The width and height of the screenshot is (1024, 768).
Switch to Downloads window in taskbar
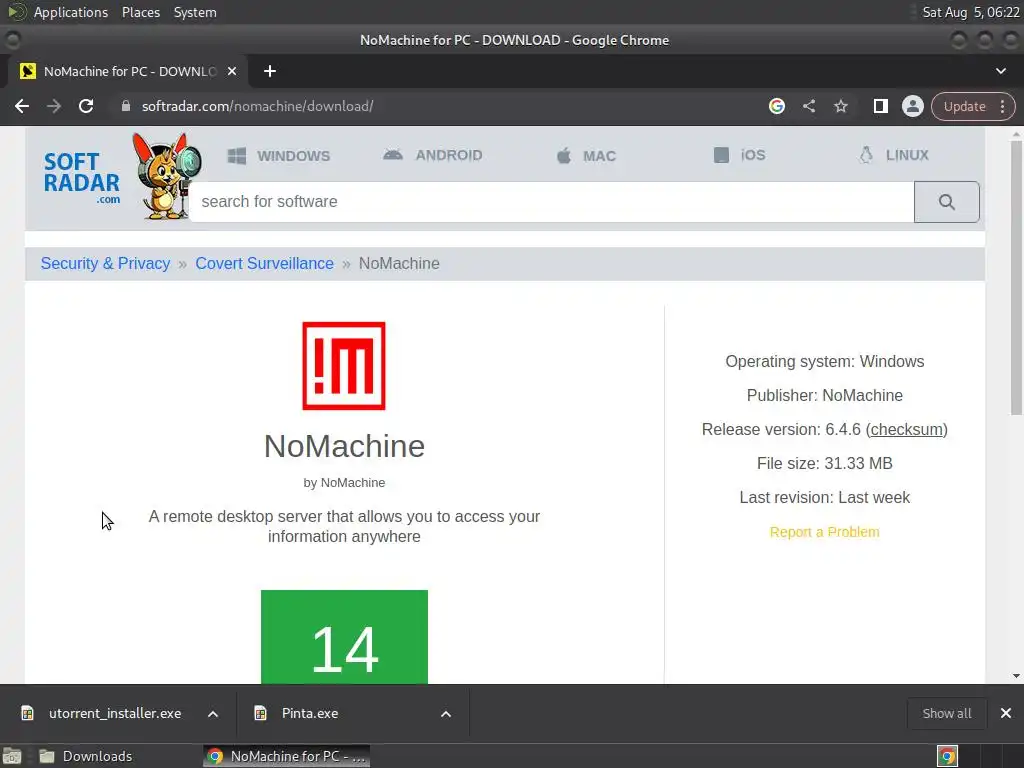pos(86,756)
